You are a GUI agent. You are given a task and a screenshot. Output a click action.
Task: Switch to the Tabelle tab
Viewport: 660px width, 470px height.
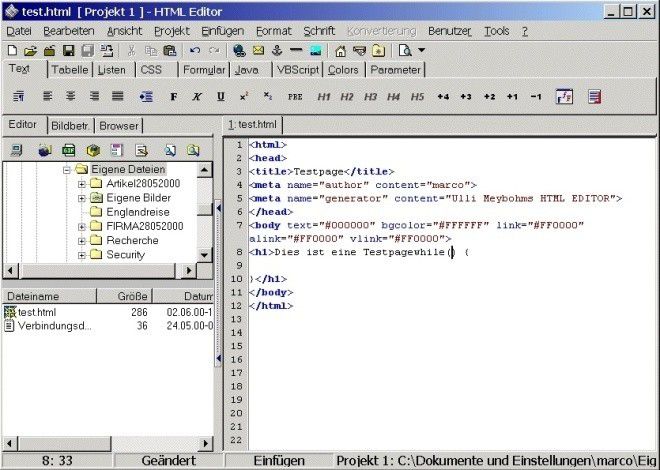pyautogui.click(x=69, y=70)
